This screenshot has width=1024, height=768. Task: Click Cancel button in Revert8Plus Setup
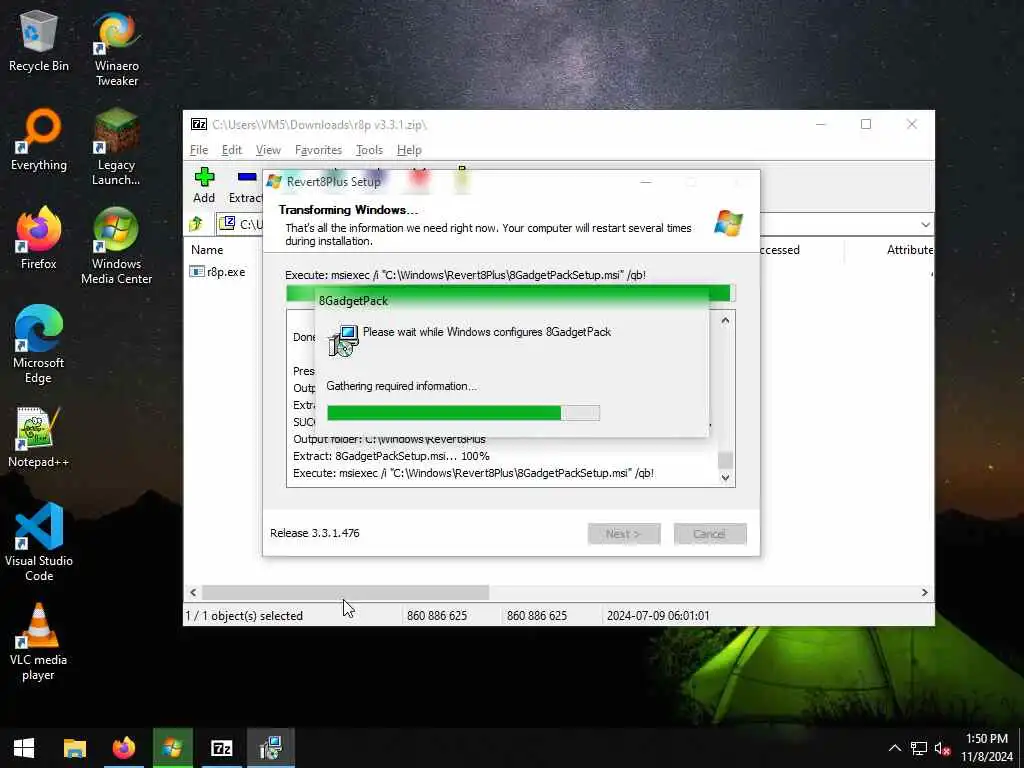coord(710,534)
